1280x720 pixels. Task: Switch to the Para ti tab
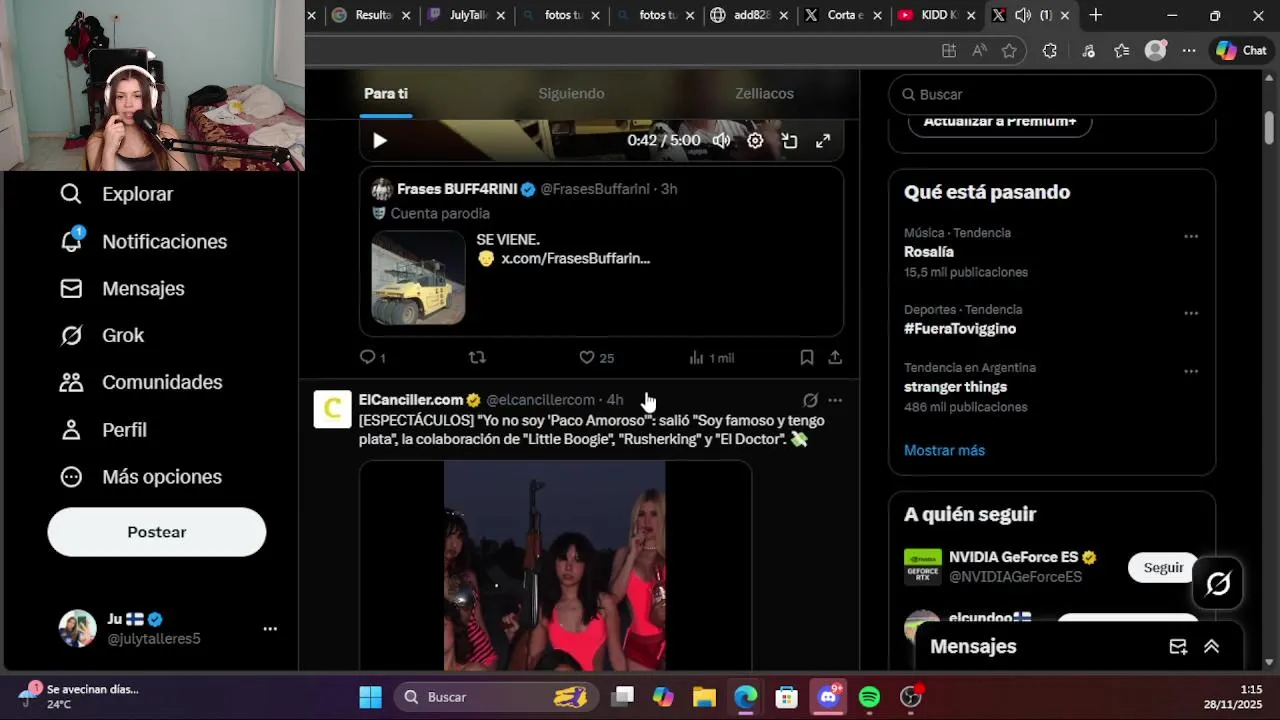(x=386, y=93)
